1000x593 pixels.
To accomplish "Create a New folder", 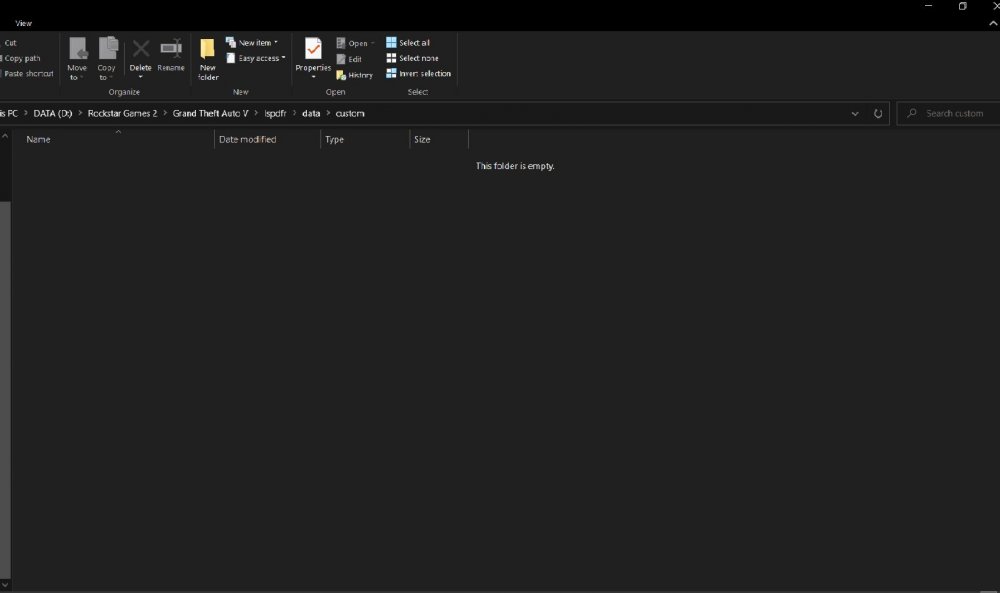I will (208, 58).
